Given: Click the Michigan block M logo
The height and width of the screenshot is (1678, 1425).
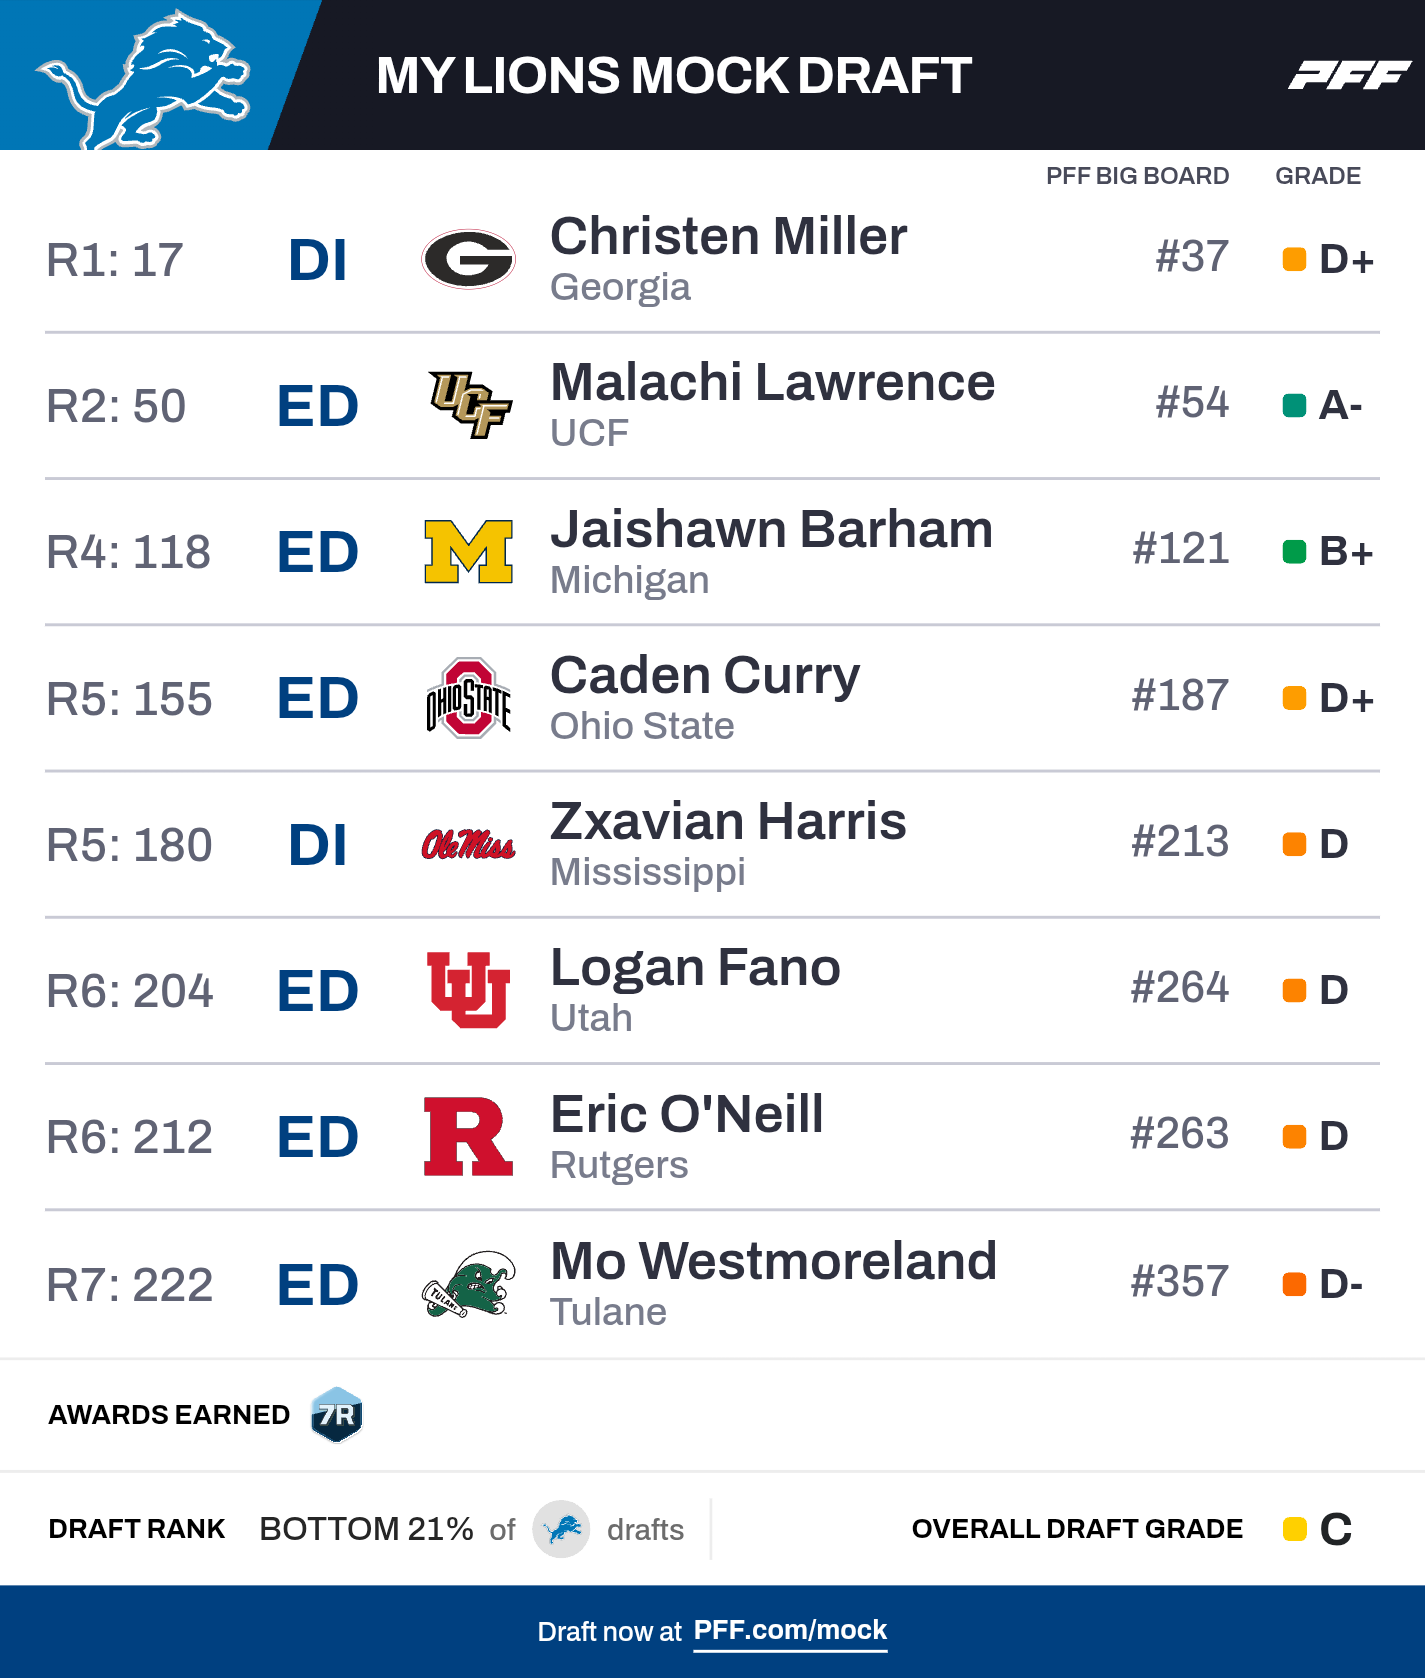Looking at the screenshot, I should [468, 551].
